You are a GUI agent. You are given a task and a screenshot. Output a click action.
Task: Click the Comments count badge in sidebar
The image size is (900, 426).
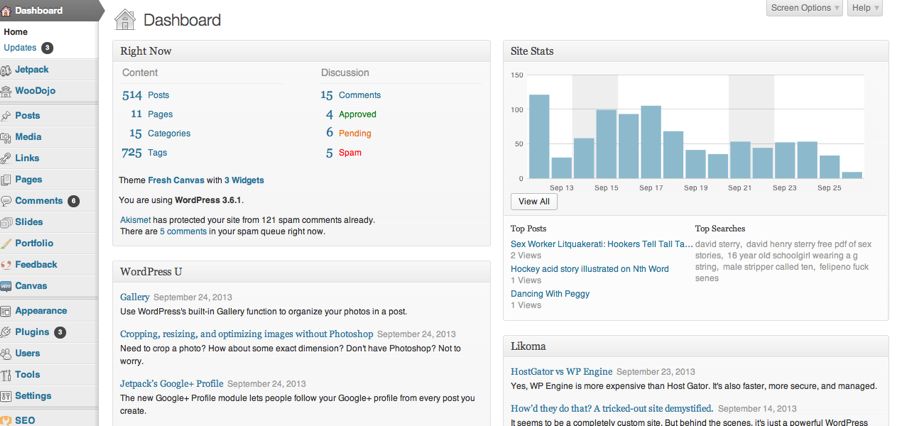(73, 201)
